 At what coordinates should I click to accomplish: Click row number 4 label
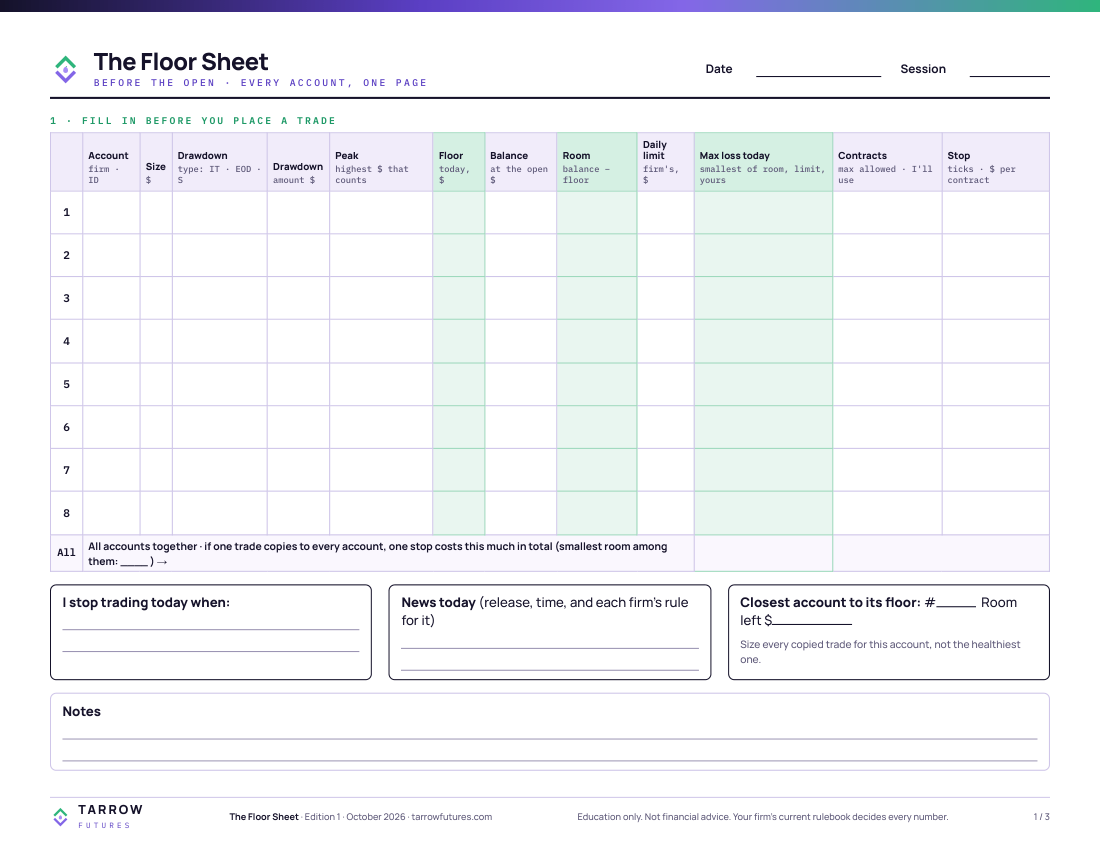pyautogui.click(x=67, y=342)
